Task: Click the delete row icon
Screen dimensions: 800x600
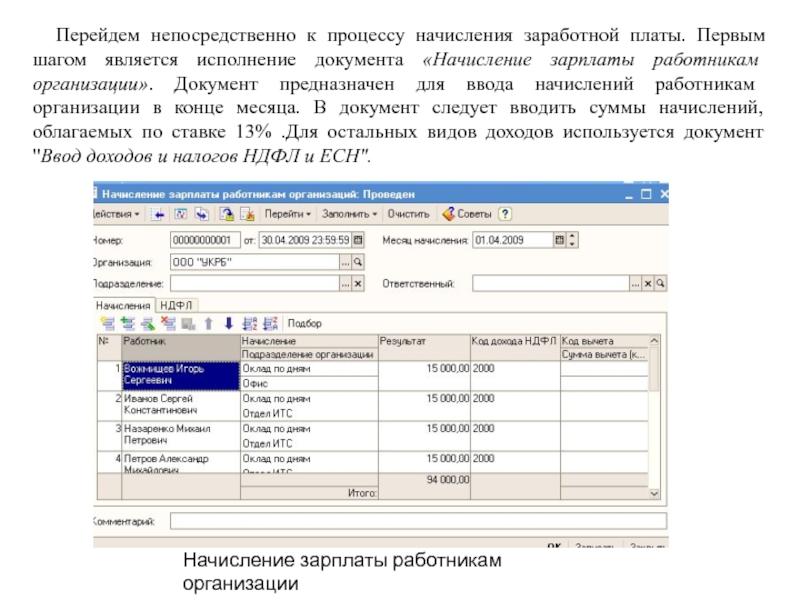Action: tap(168, 323)
